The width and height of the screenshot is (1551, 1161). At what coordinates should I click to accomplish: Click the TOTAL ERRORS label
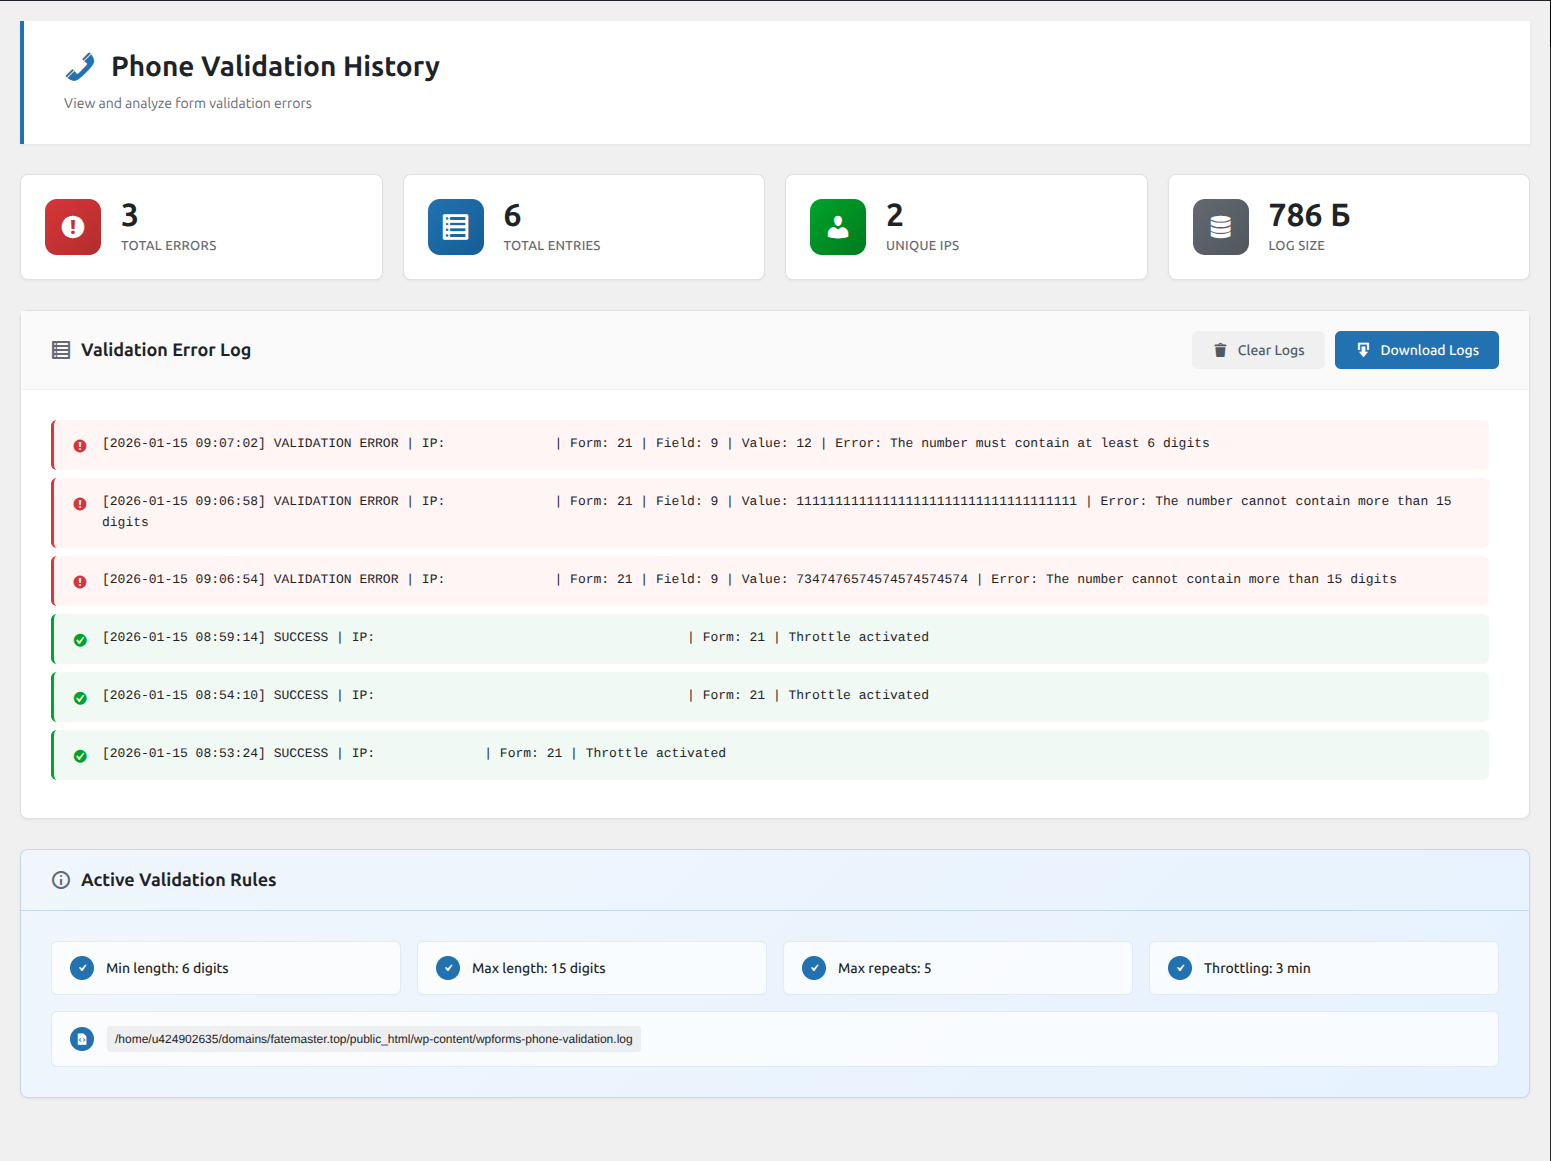[x=169, y=246]
